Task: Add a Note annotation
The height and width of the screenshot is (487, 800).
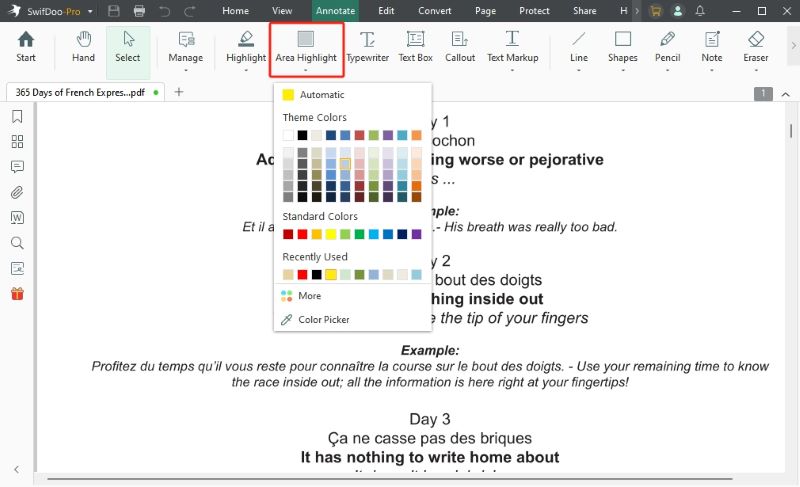Action: tap(711, 47)
